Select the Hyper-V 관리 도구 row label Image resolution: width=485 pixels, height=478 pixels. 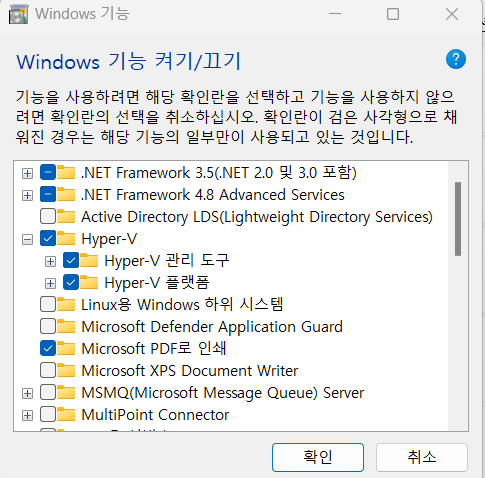point(167,261)
